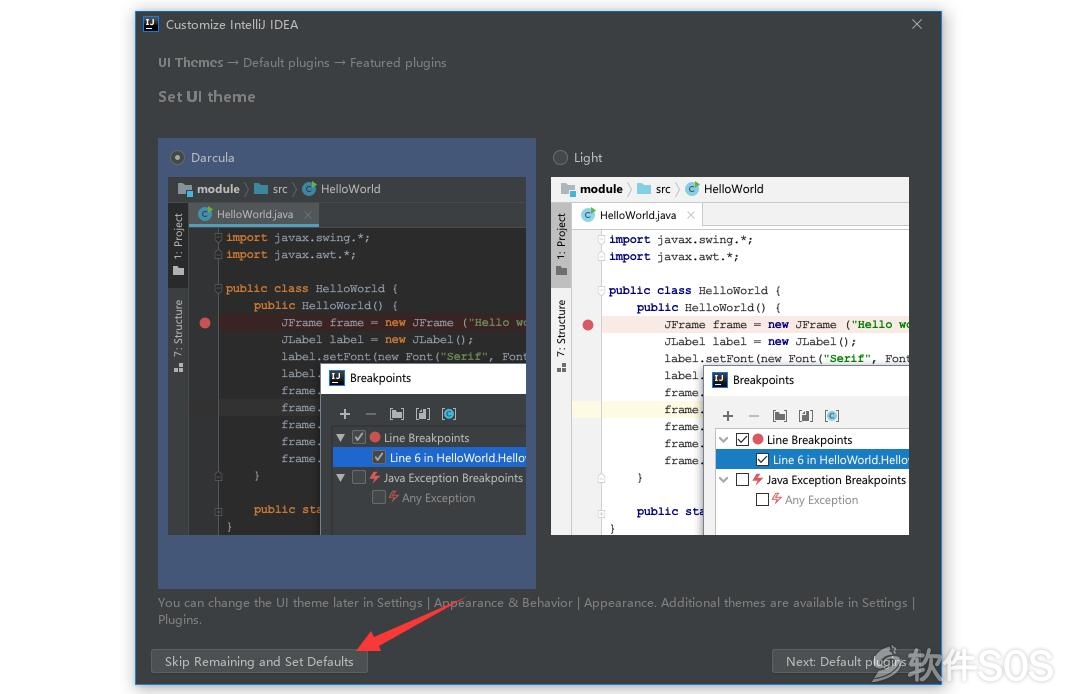The width and height of the screenshot is (1069, 694).
Task: Click group by package icon in Darcula preview
Action: pyautogui.click(x=397, y=414)
